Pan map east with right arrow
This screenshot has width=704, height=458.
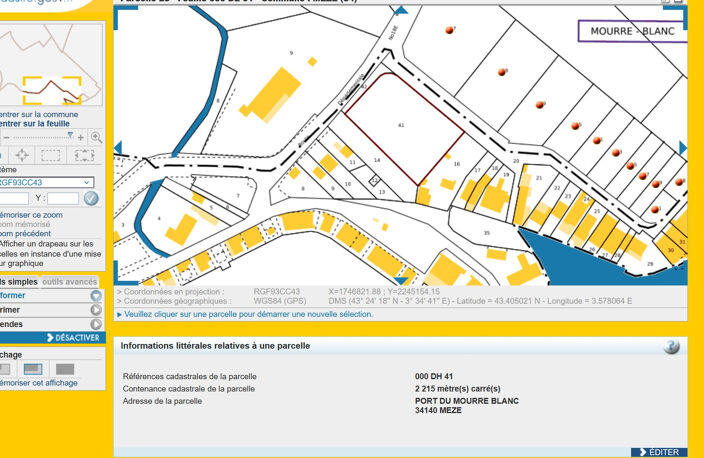point(683,148)
